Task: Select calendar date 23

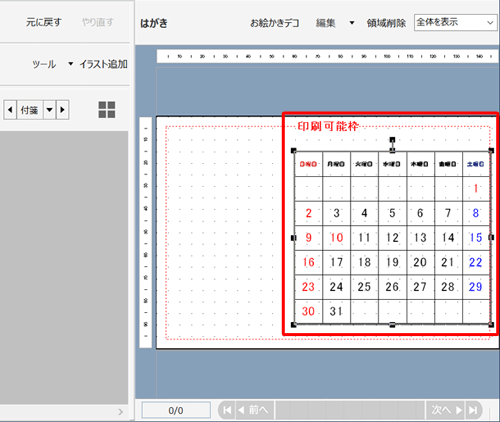Action: point(308,287)
